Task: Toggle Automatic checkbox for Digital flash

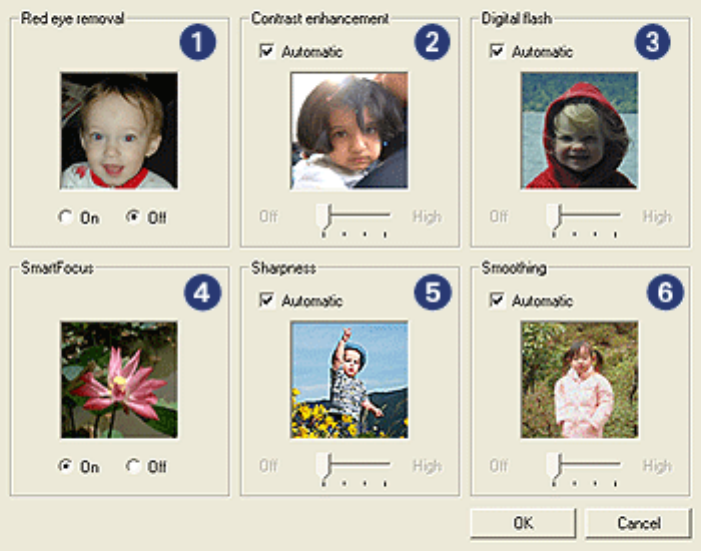Action: point(497,51)
